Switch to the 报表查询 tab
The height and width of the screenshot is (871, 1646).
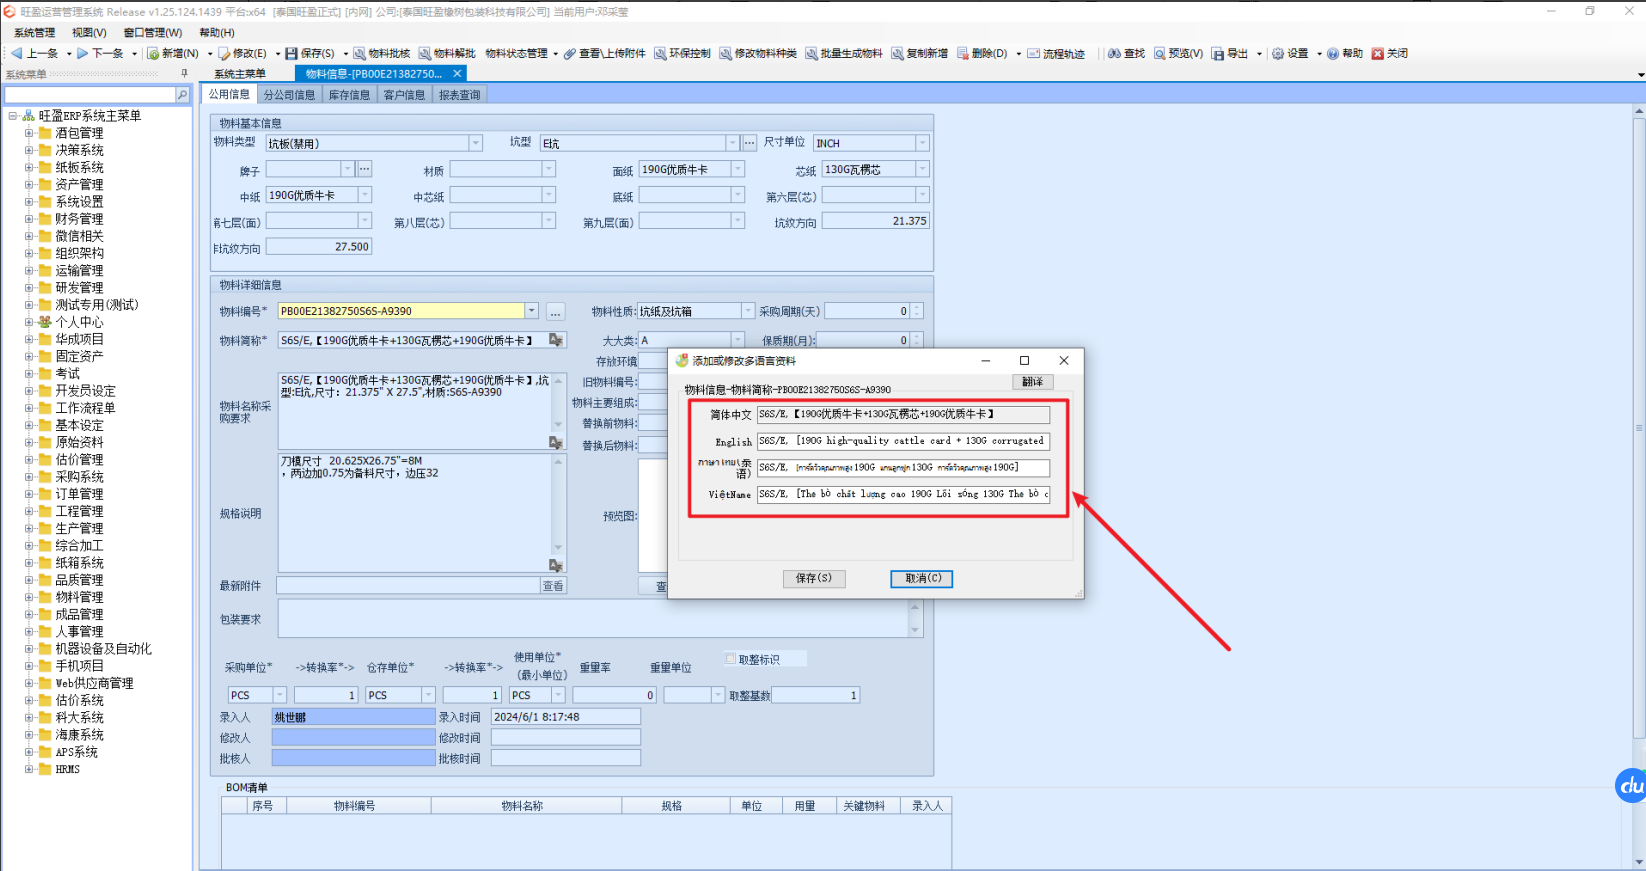pos(460,95)
